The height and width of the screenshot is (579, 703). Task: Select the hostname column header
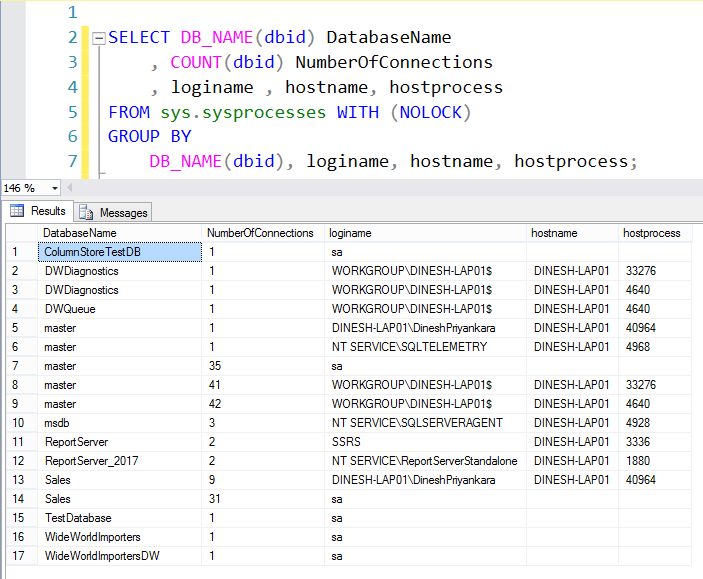(x=572, y=233)
